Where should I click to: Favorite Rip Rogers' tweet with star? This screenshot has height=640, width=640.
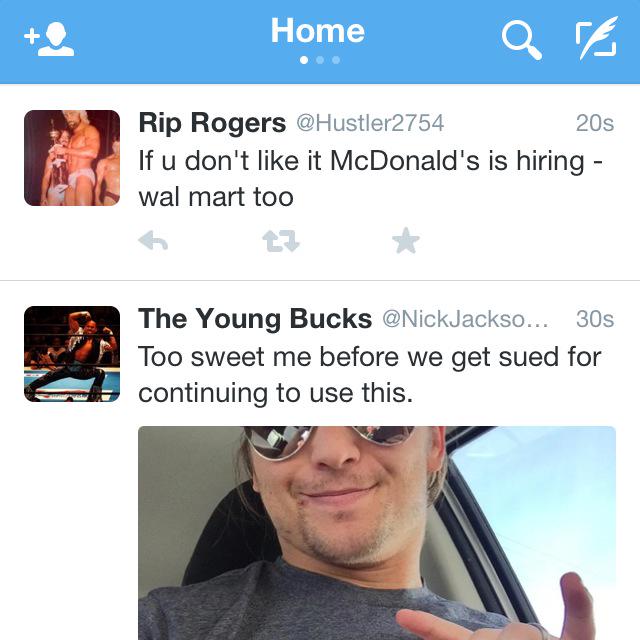click(405, 241)
